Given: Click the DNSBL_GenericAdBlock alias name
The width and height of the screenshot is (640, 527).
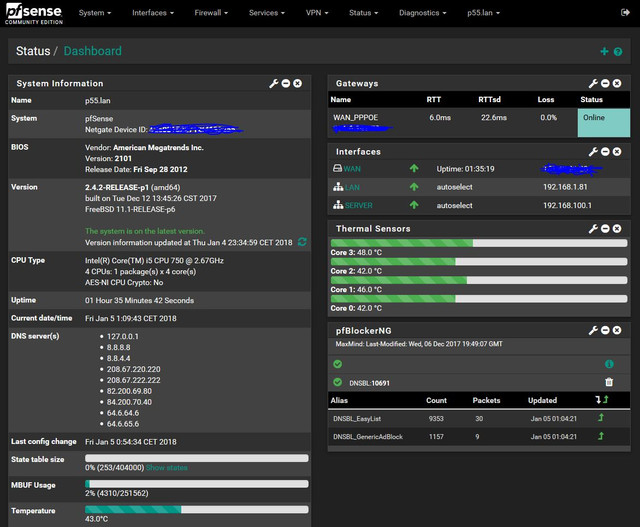Looking at the screenshot, I should click(x=368, y=437).
